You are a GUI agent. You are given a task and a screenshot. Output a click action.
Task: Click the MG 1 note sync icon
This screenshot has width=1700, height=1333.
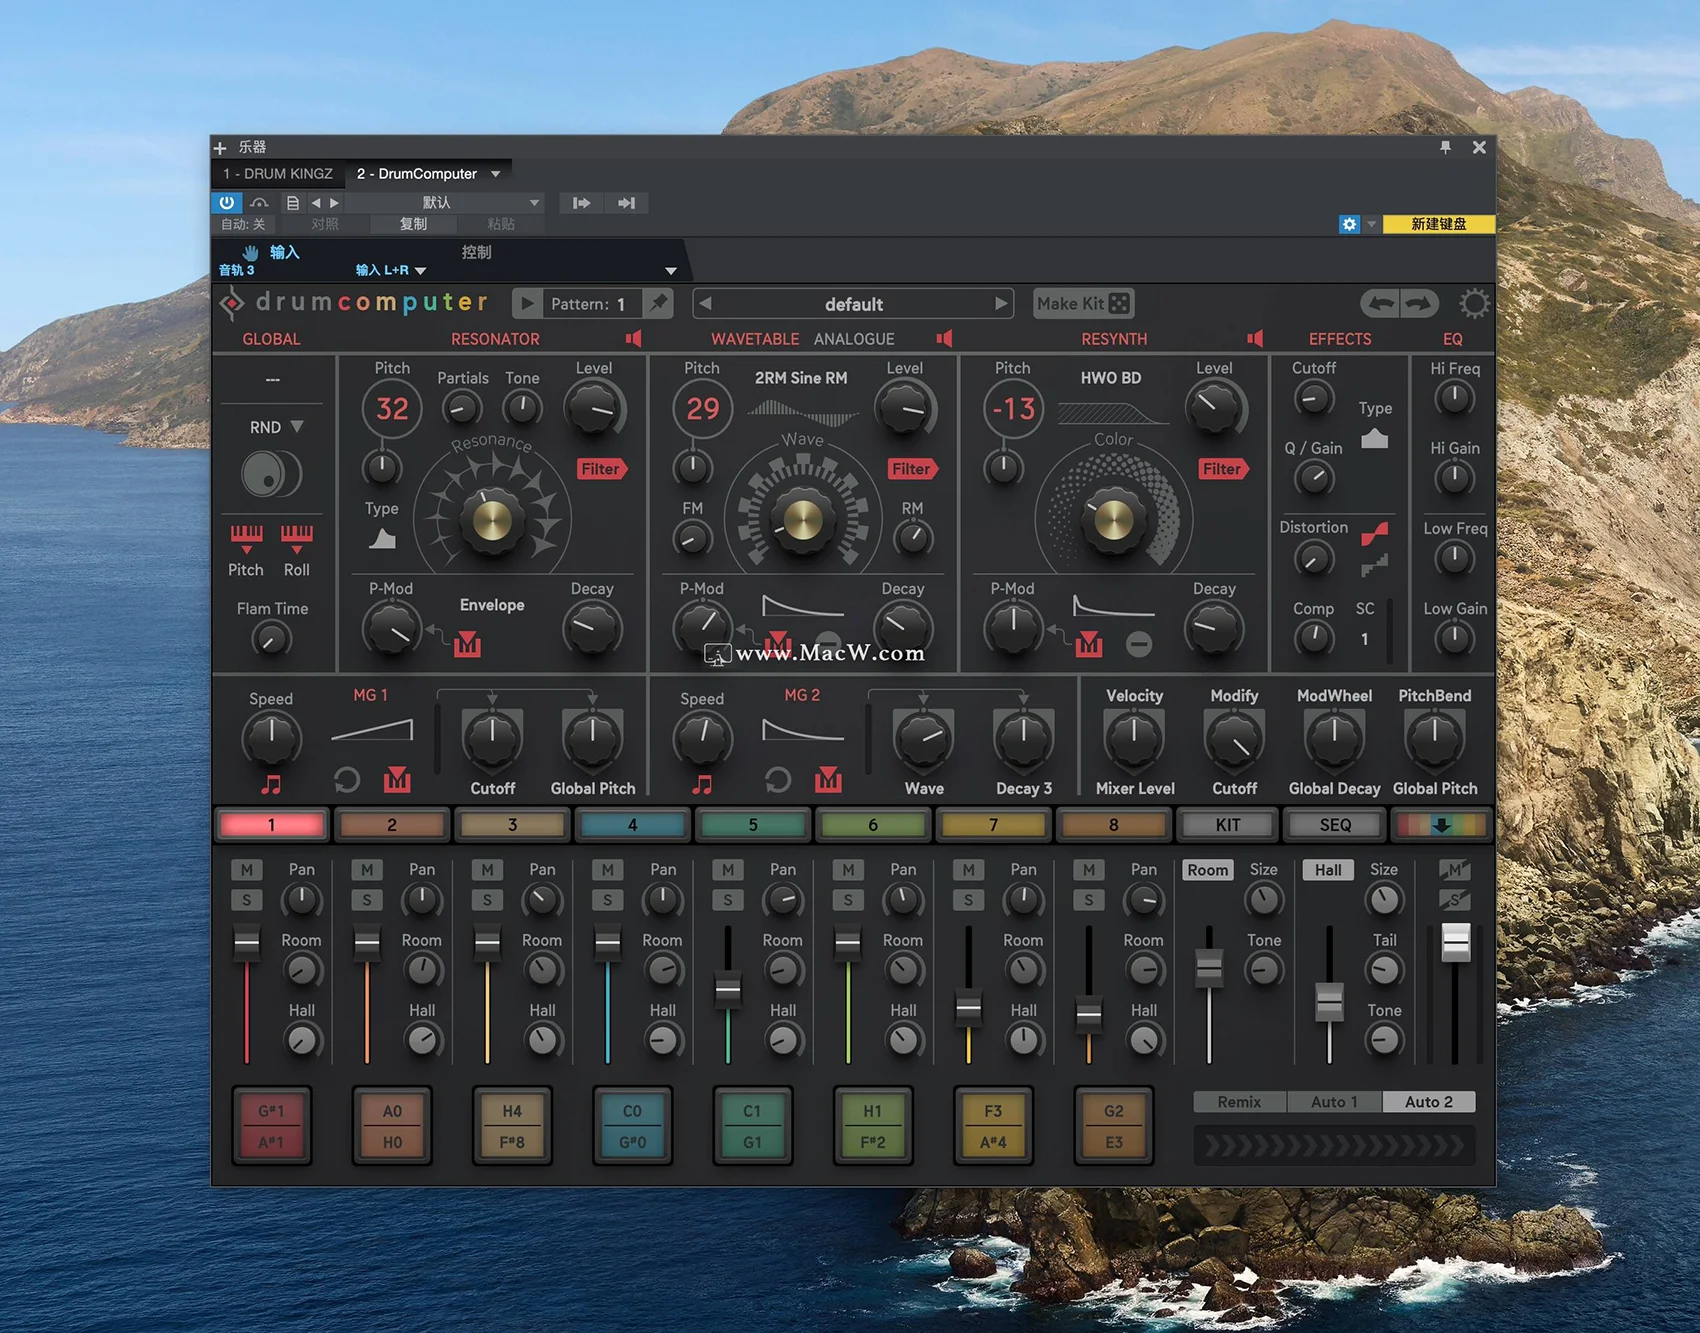coord(271,784)
